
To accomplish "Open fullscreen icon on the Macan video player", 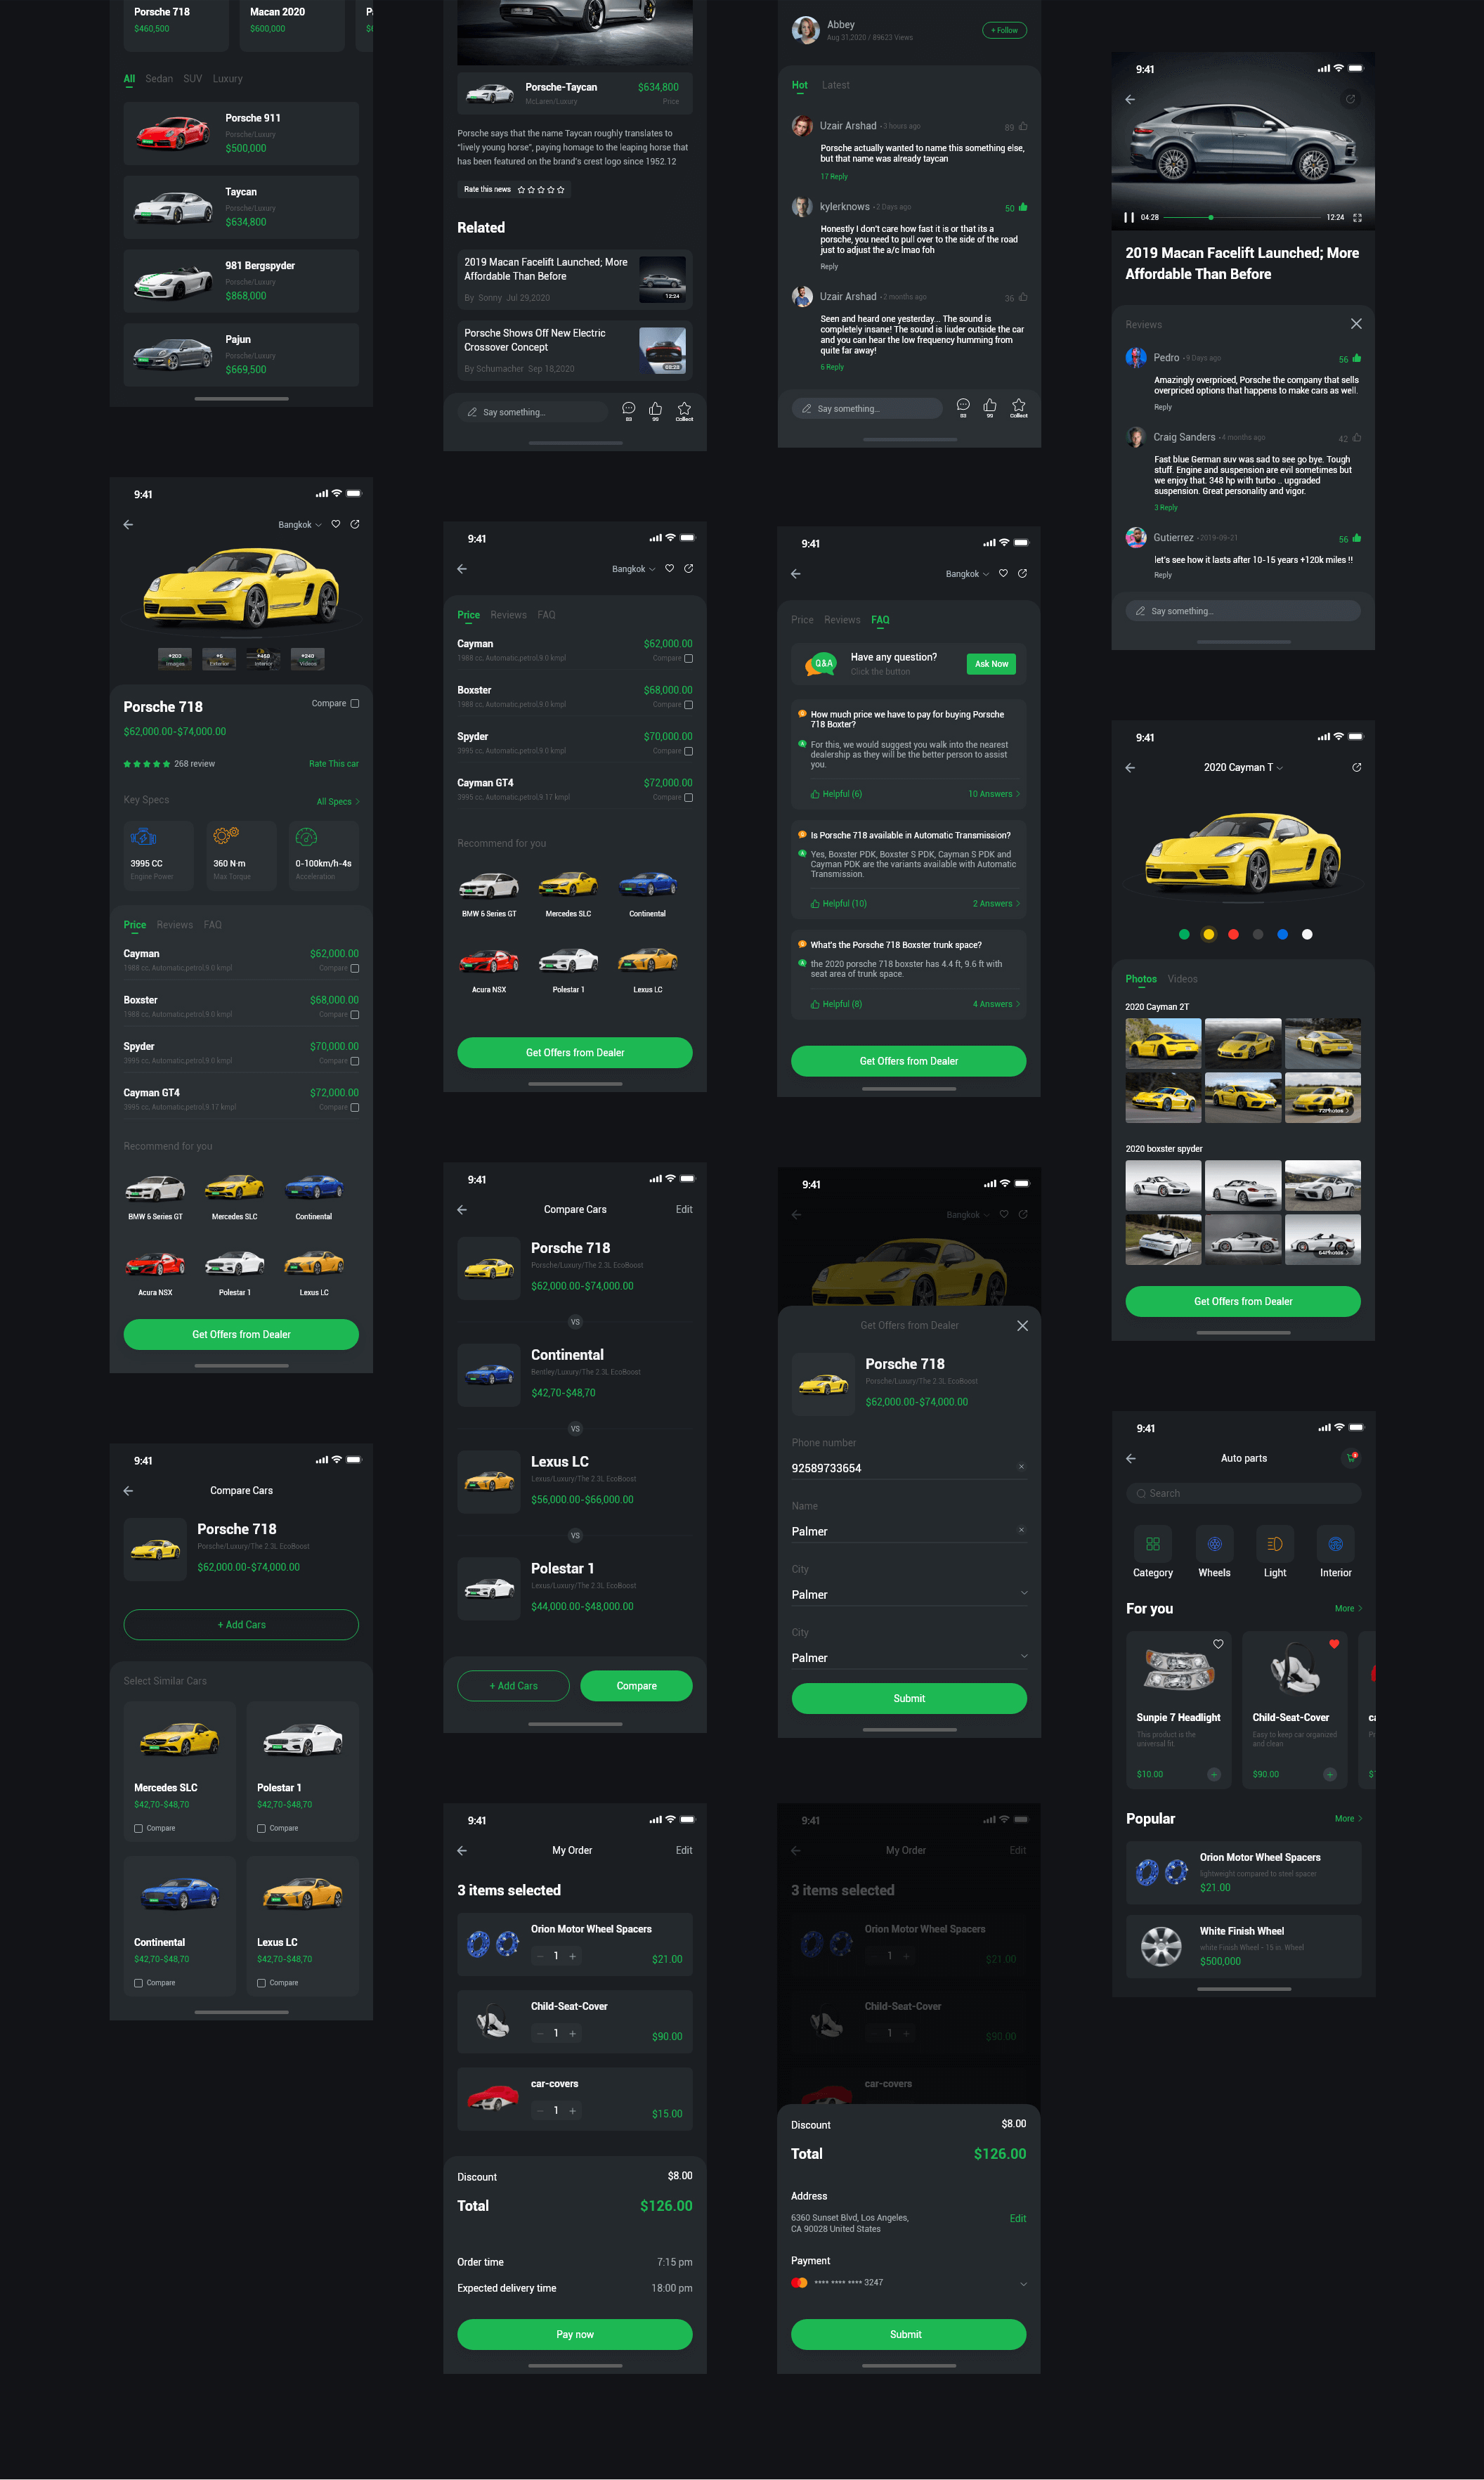I will (x=1357, y=217).
